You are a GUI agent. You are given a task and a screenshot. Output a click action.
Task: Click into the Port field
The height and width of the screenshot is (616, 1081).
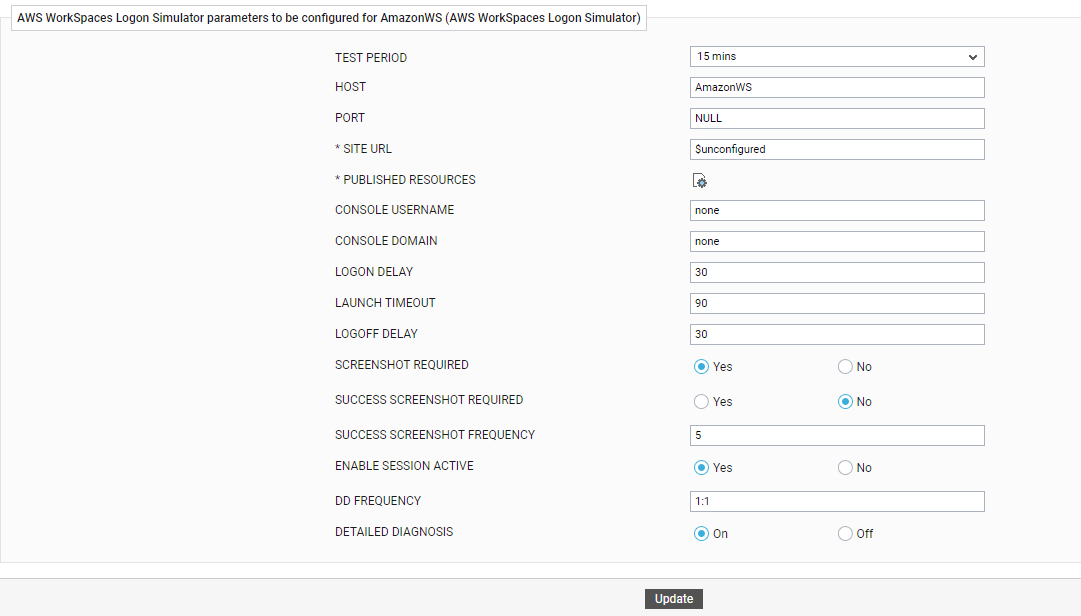[837, 119]
